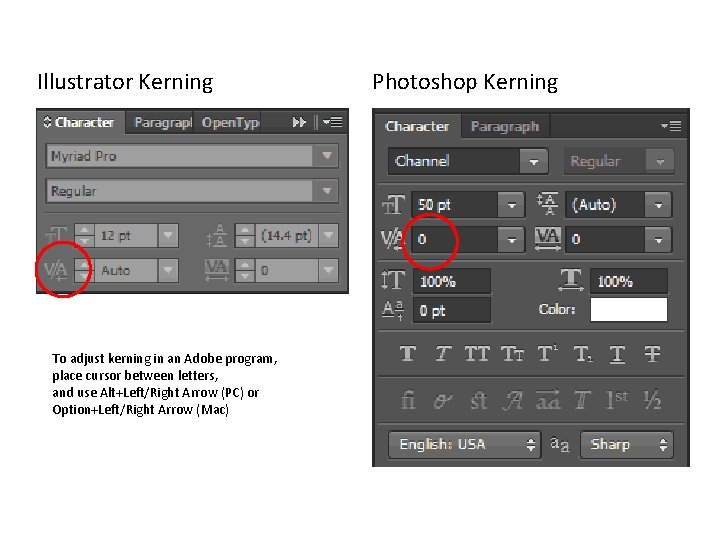Open Illustrator leading 14.4 pt dropdown
Viewport: 720px width, 540px height.
[x=328, y=235]
